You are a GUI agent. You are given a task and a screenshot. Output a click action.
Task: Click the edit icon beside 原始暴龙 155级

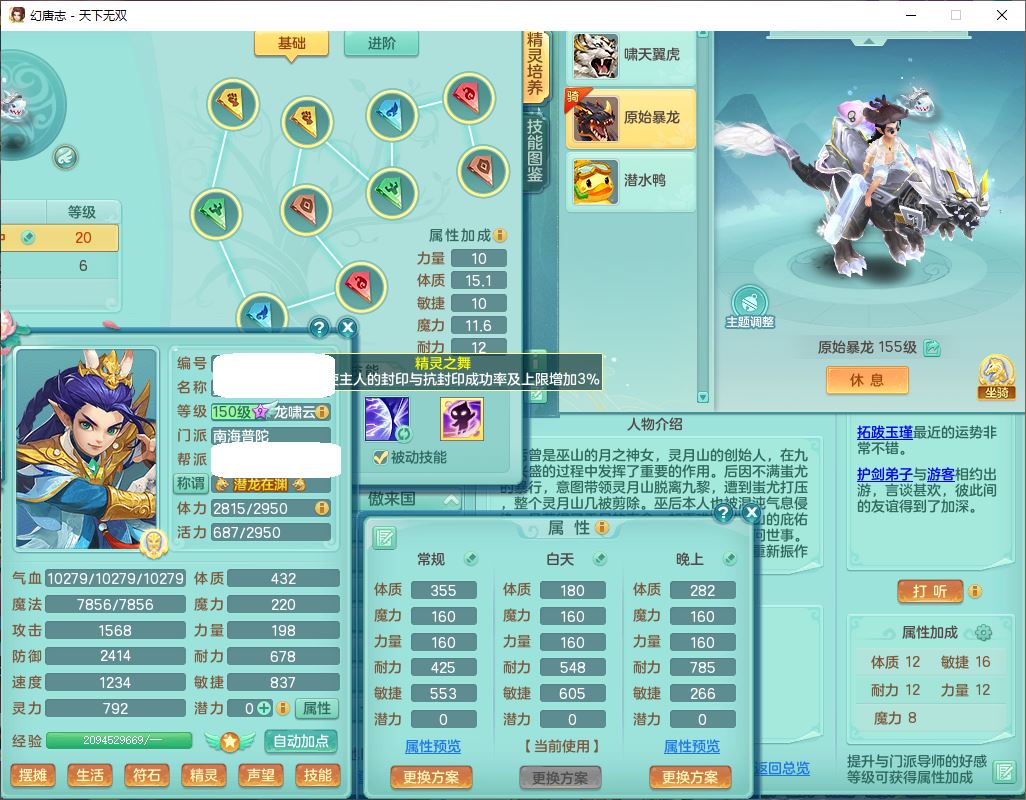(x=932, y=348)
